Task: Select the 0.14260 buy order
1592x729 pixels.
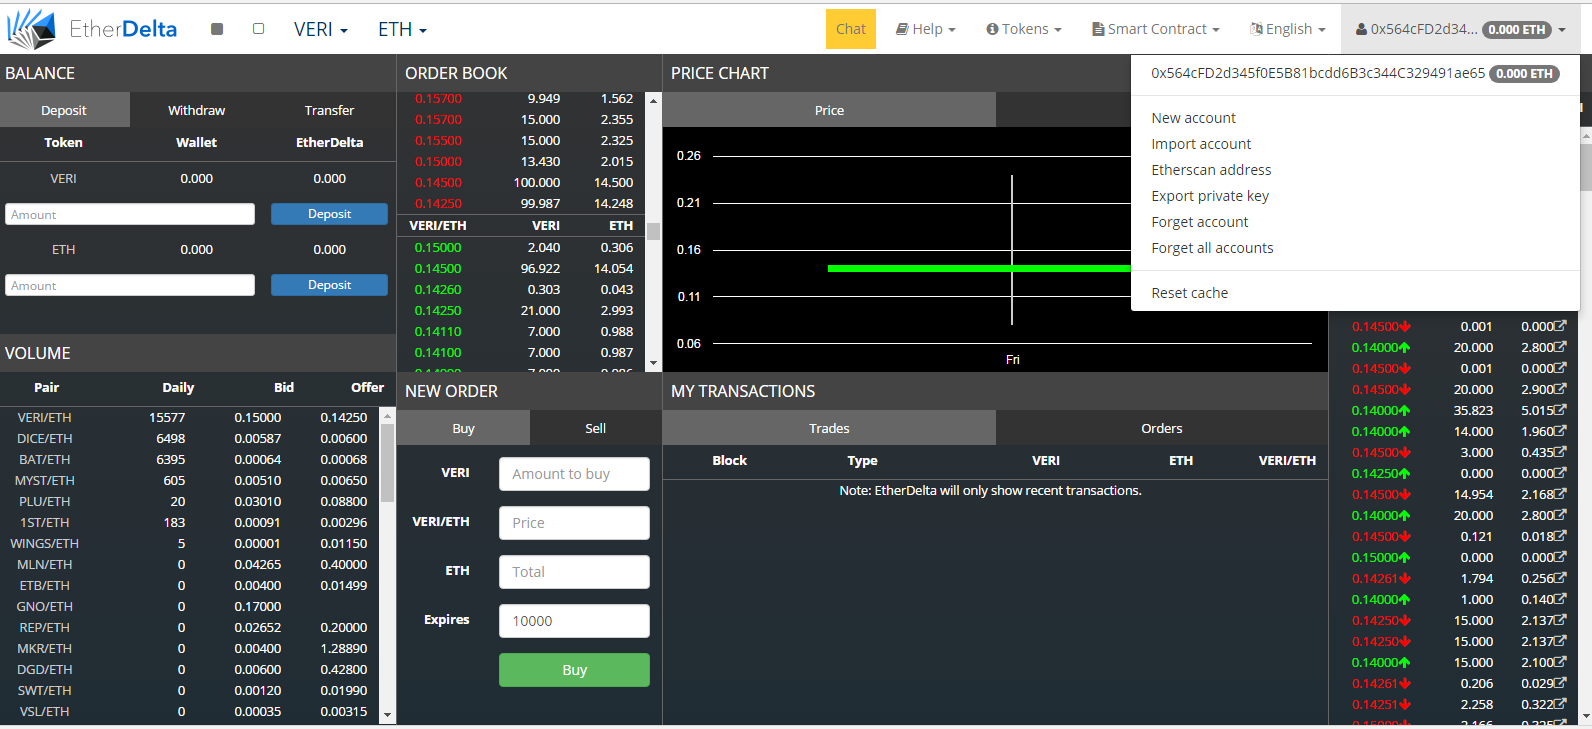Action: coord(522,289)
